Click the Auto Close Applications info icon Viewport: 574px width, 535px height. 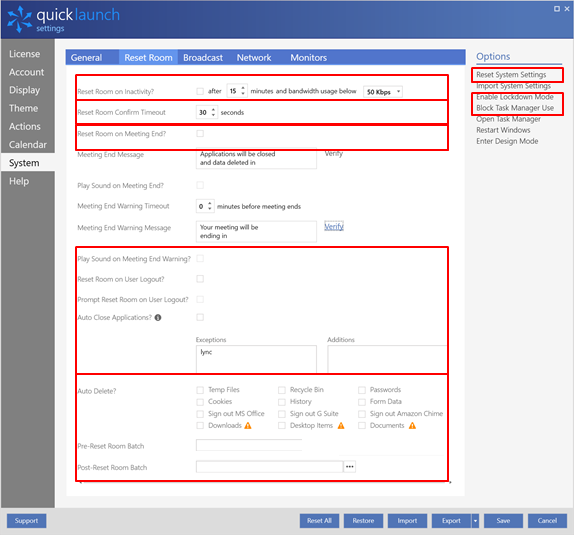158,317
